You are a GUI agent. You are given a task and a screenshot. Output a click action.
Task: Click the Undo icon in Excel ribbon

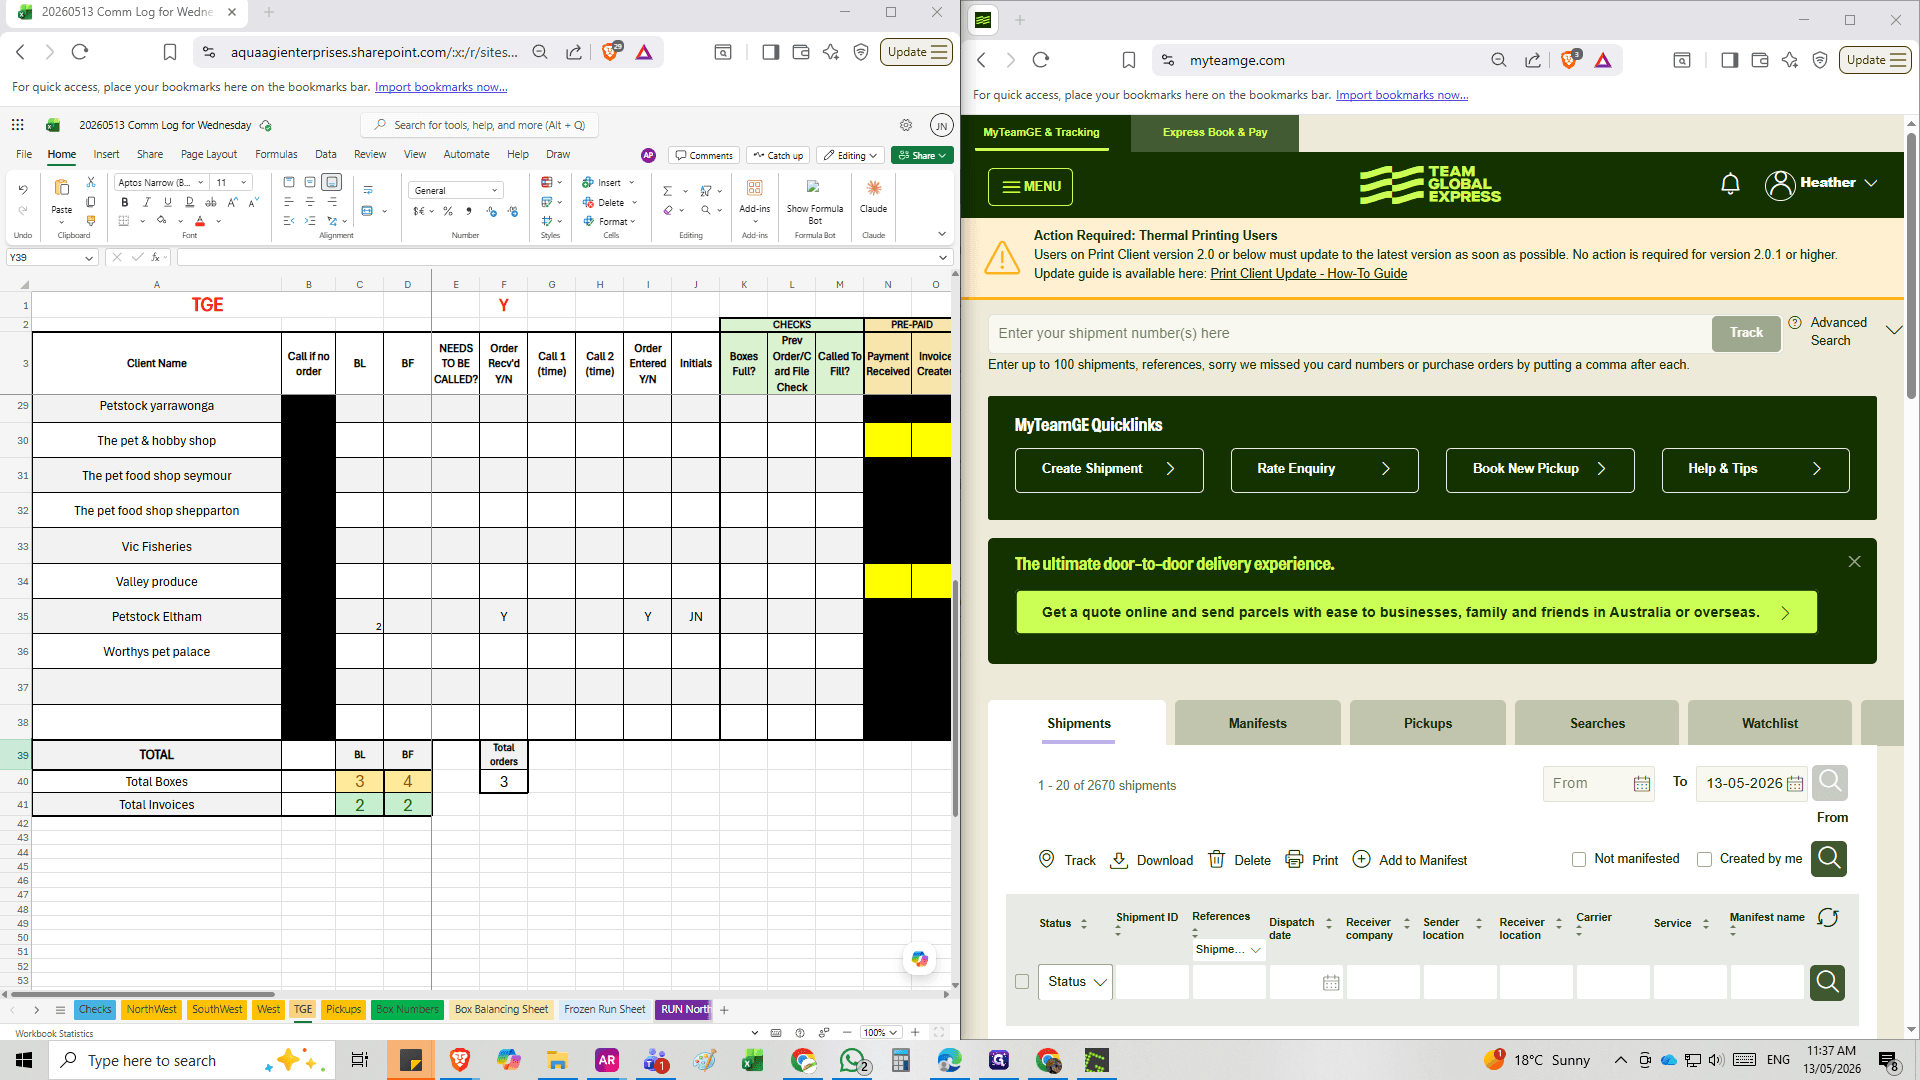coord(22,188)
